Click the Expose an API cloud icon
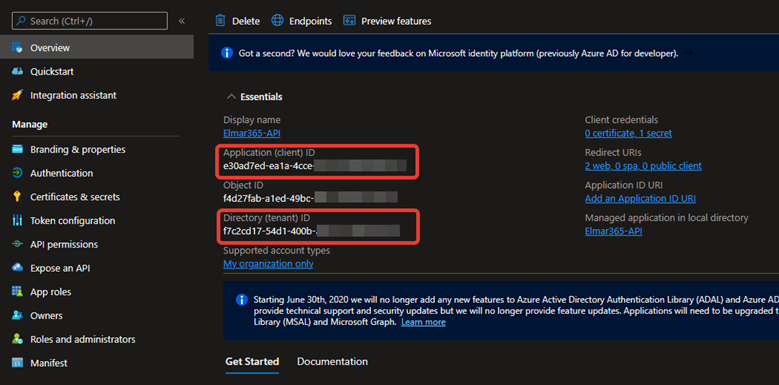Image resolution: width=779 pixels, height=385 pixels. [x=17, y=268]
